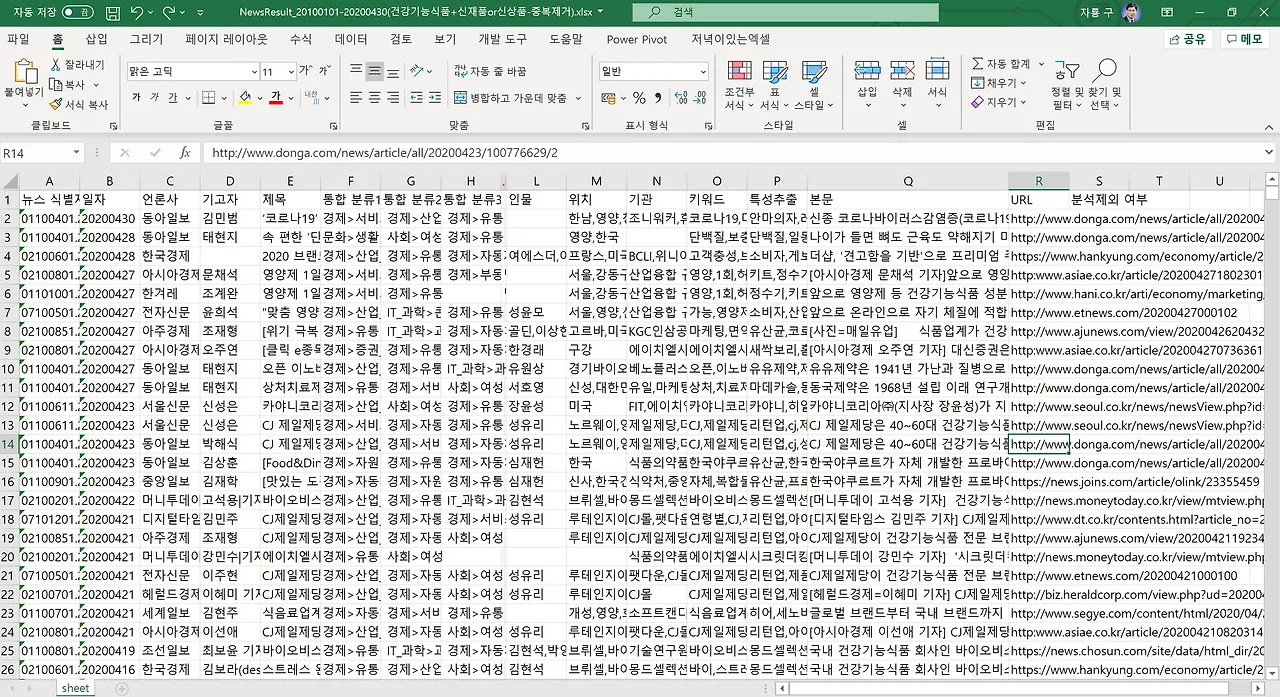This screenshot has width=1280, height=697.
Task: Toggle bold formatting on the selected cell
Action: click(x=136, y=96)
